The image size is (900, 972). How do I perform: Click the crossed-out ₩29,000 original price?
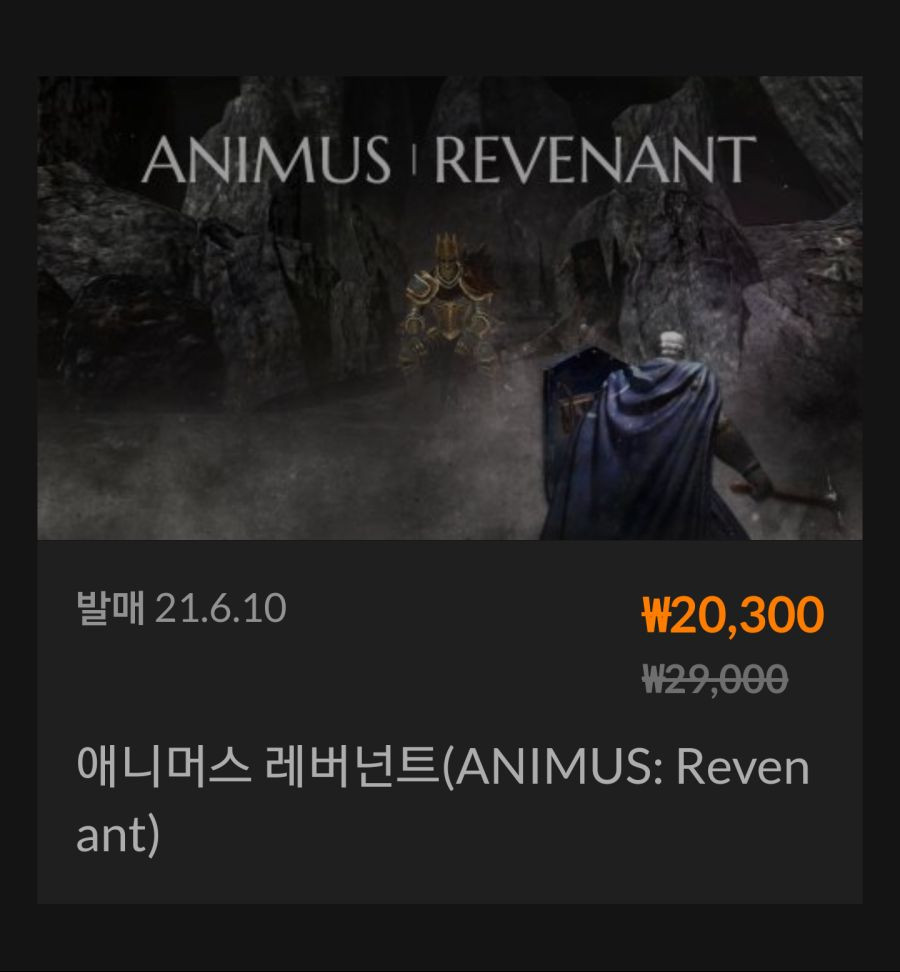pos(715,679)
